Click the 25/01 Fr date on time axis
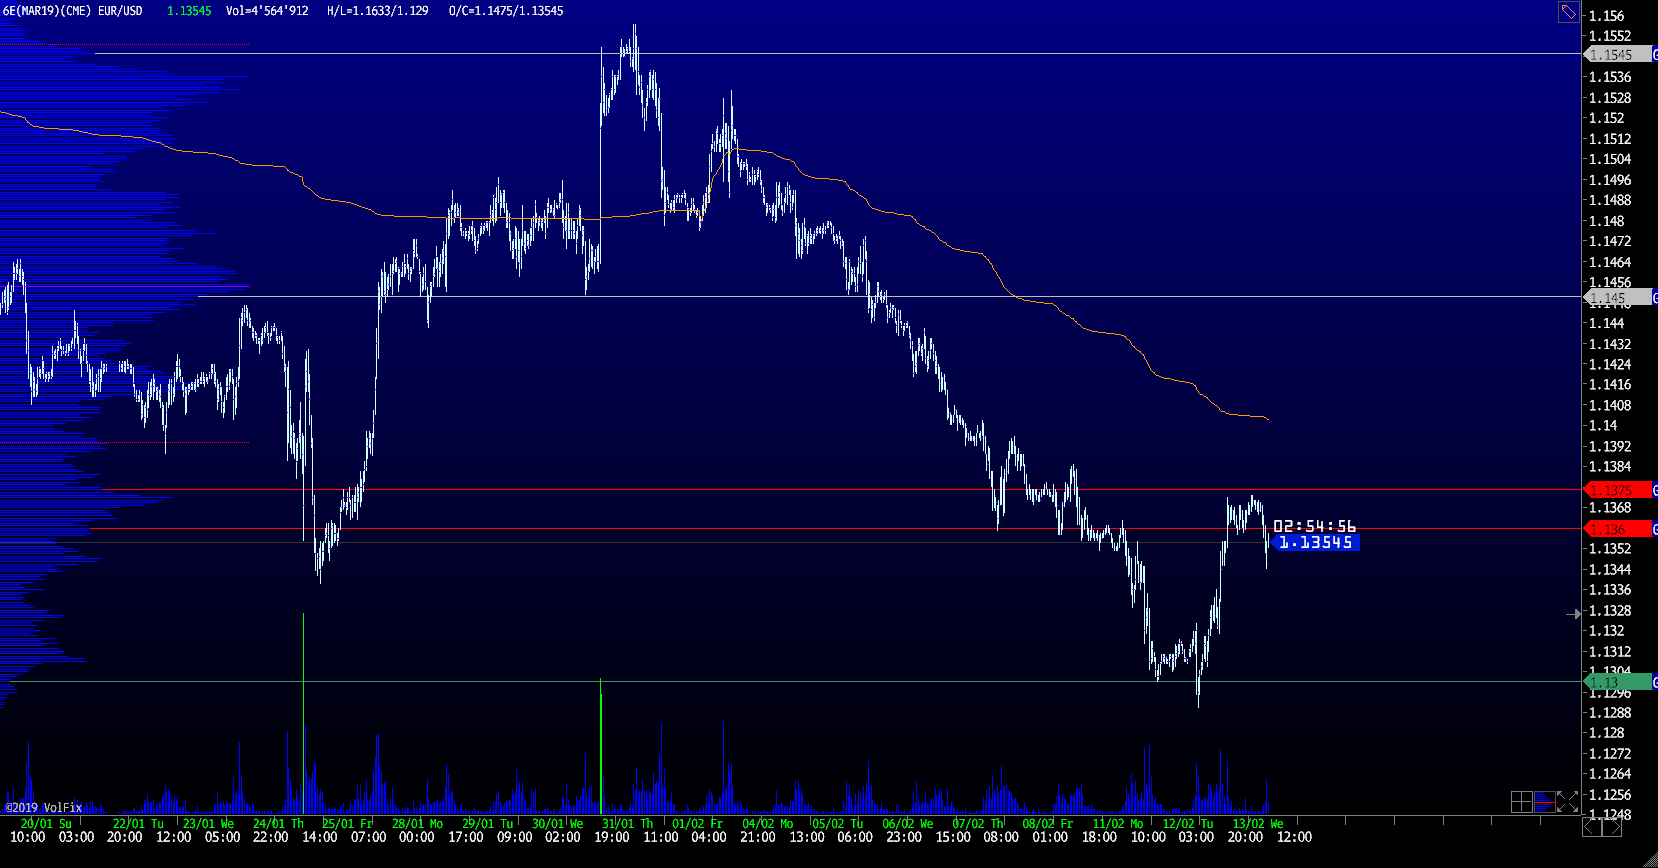Image resolution: width=1658 pixels, height=868 pixels. click(x=347, y=824)
